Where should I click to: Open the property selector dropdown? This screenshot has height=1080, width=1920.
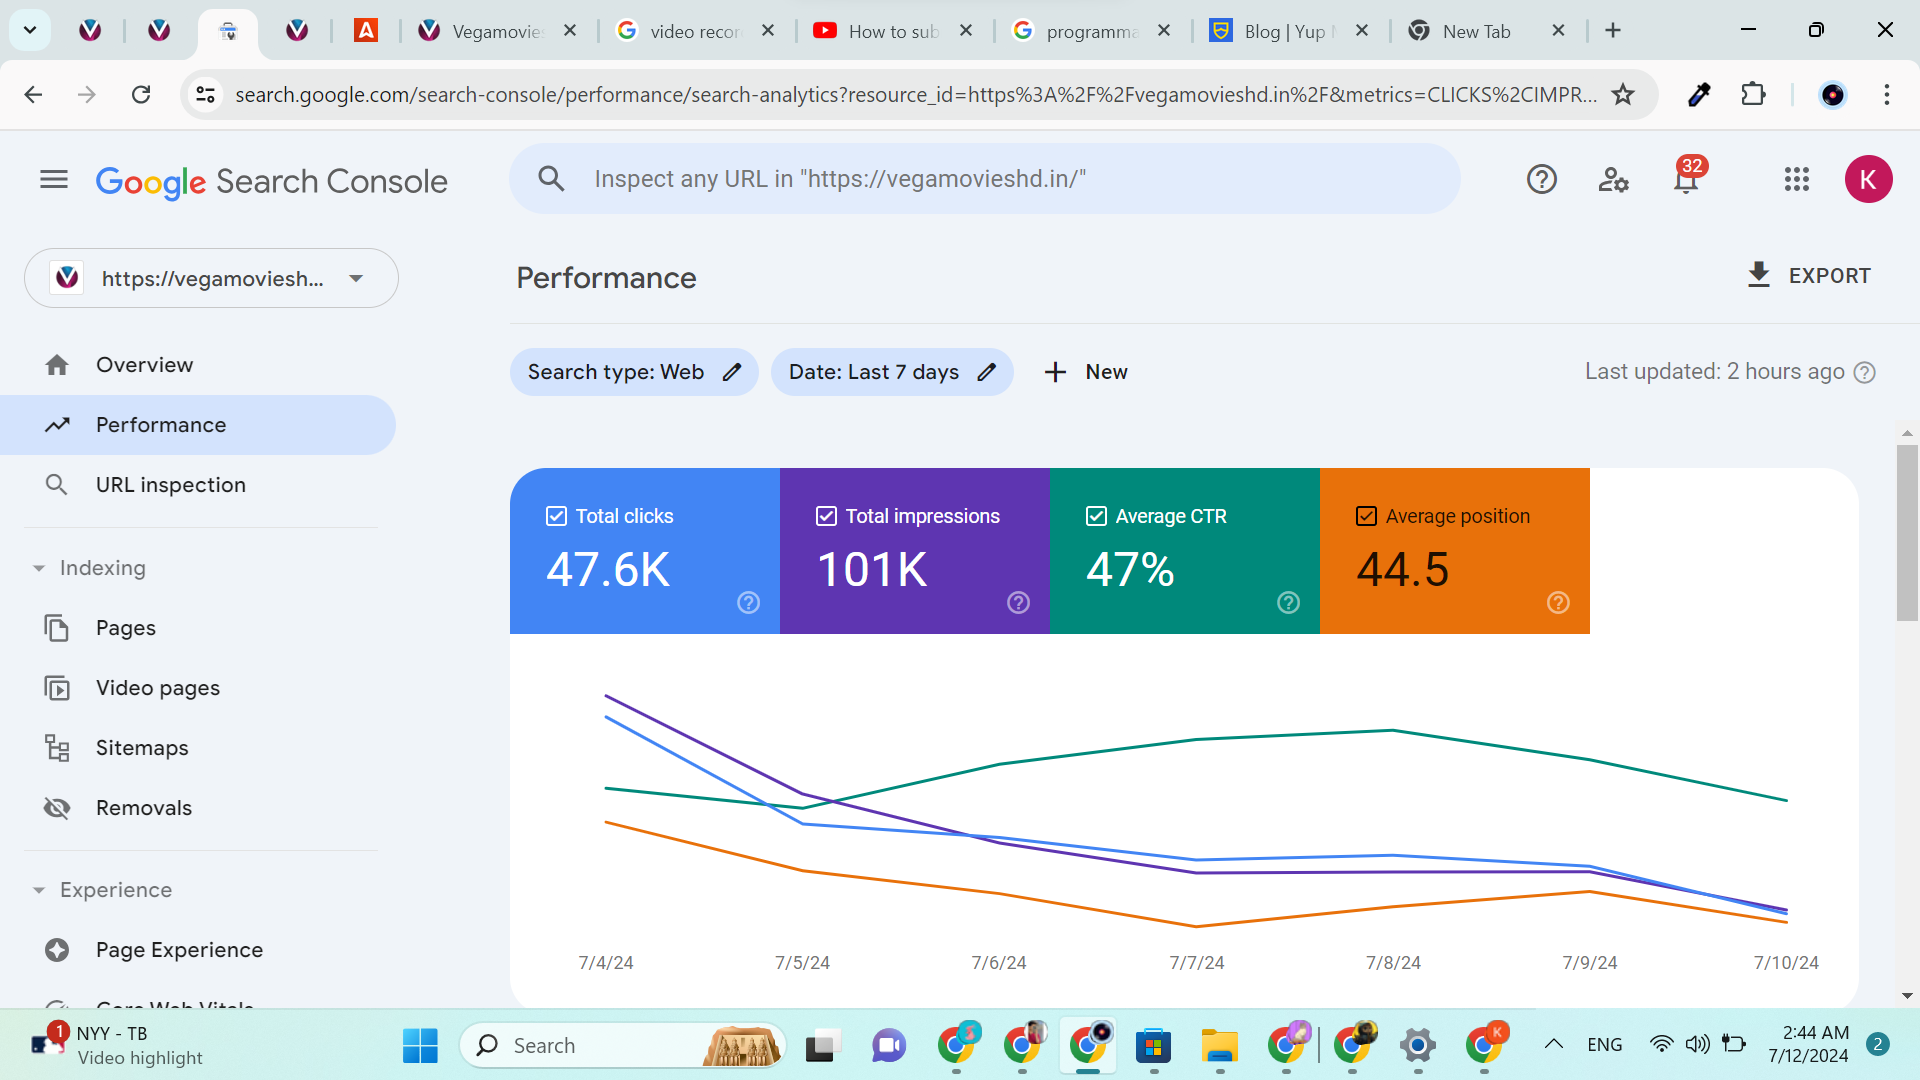click(211, 278)
